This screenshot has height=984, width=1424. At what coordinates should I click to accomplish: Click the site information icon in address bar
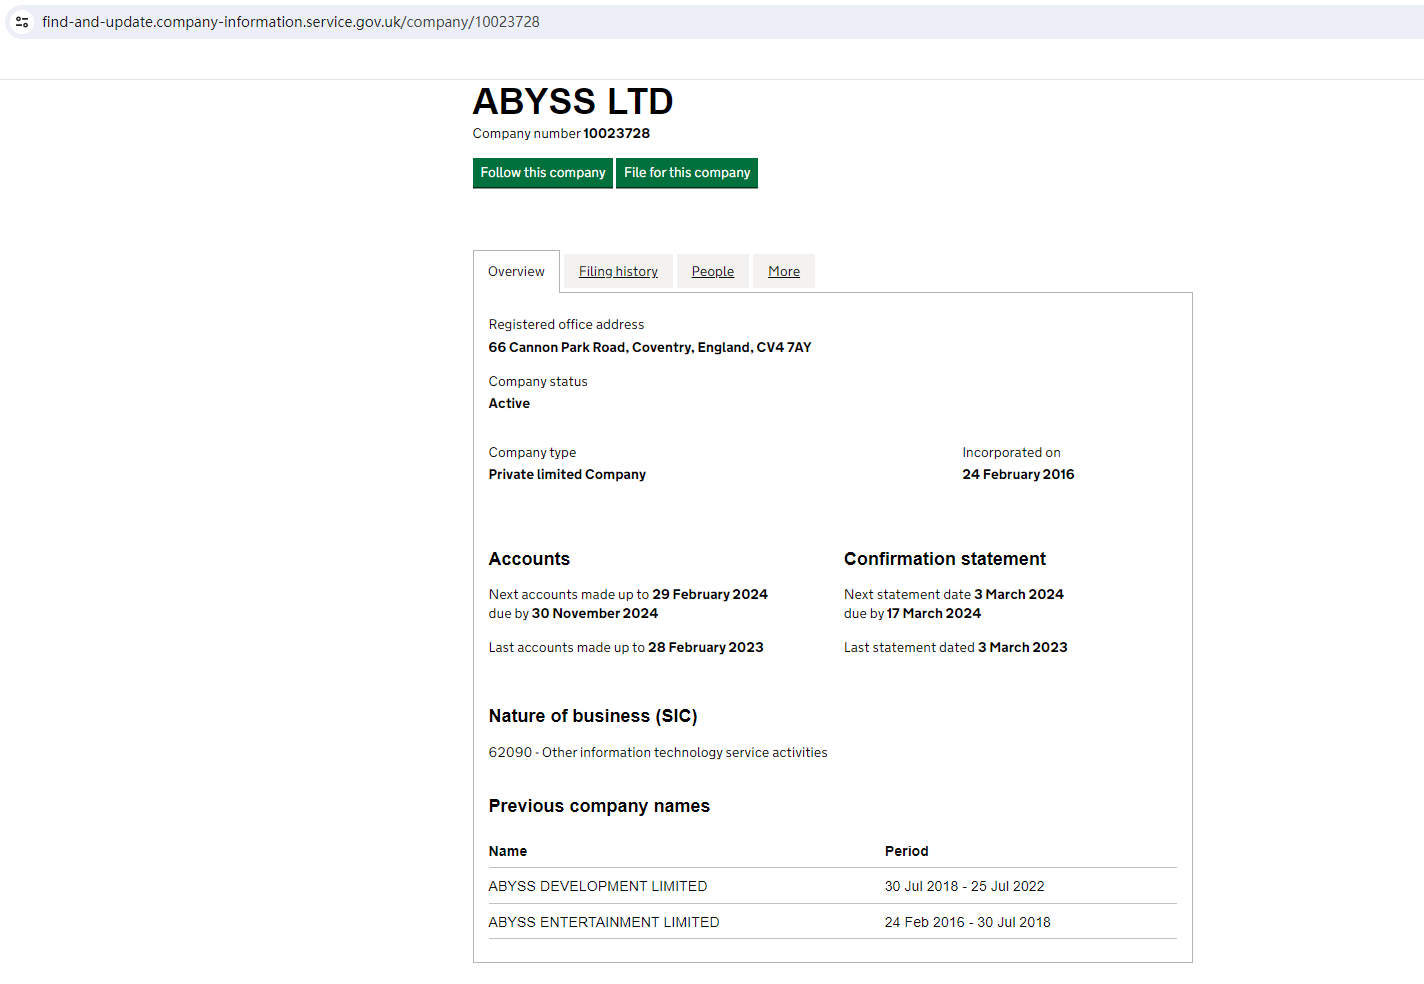21,21
